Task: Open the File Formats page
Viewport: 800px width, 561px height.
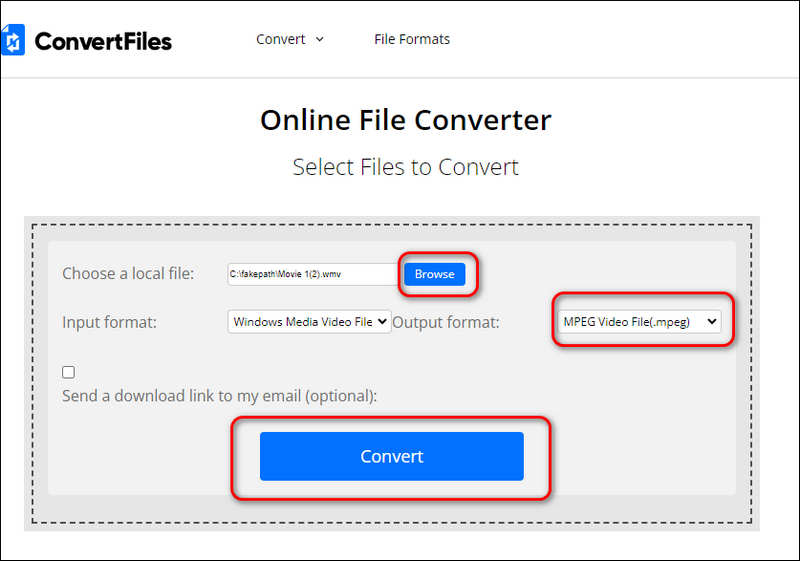Action: point(412,39)
